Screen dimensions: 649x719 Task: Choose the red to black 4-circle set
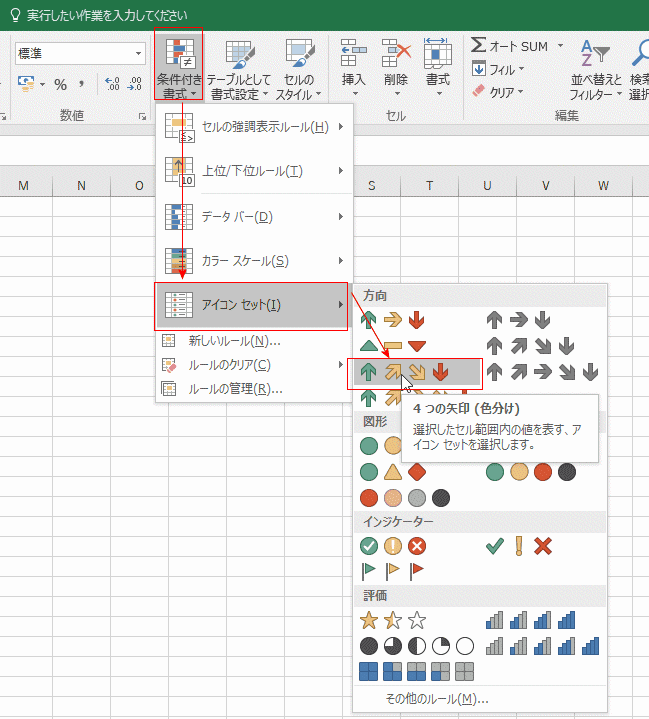[x=404, y=497]
